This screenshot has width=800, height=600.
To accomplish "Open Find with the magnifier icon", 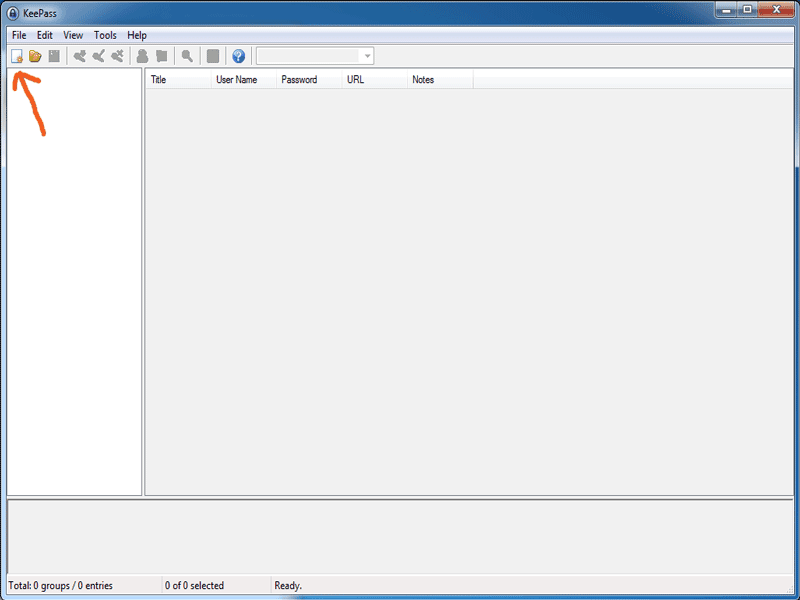I will [187, 57].
